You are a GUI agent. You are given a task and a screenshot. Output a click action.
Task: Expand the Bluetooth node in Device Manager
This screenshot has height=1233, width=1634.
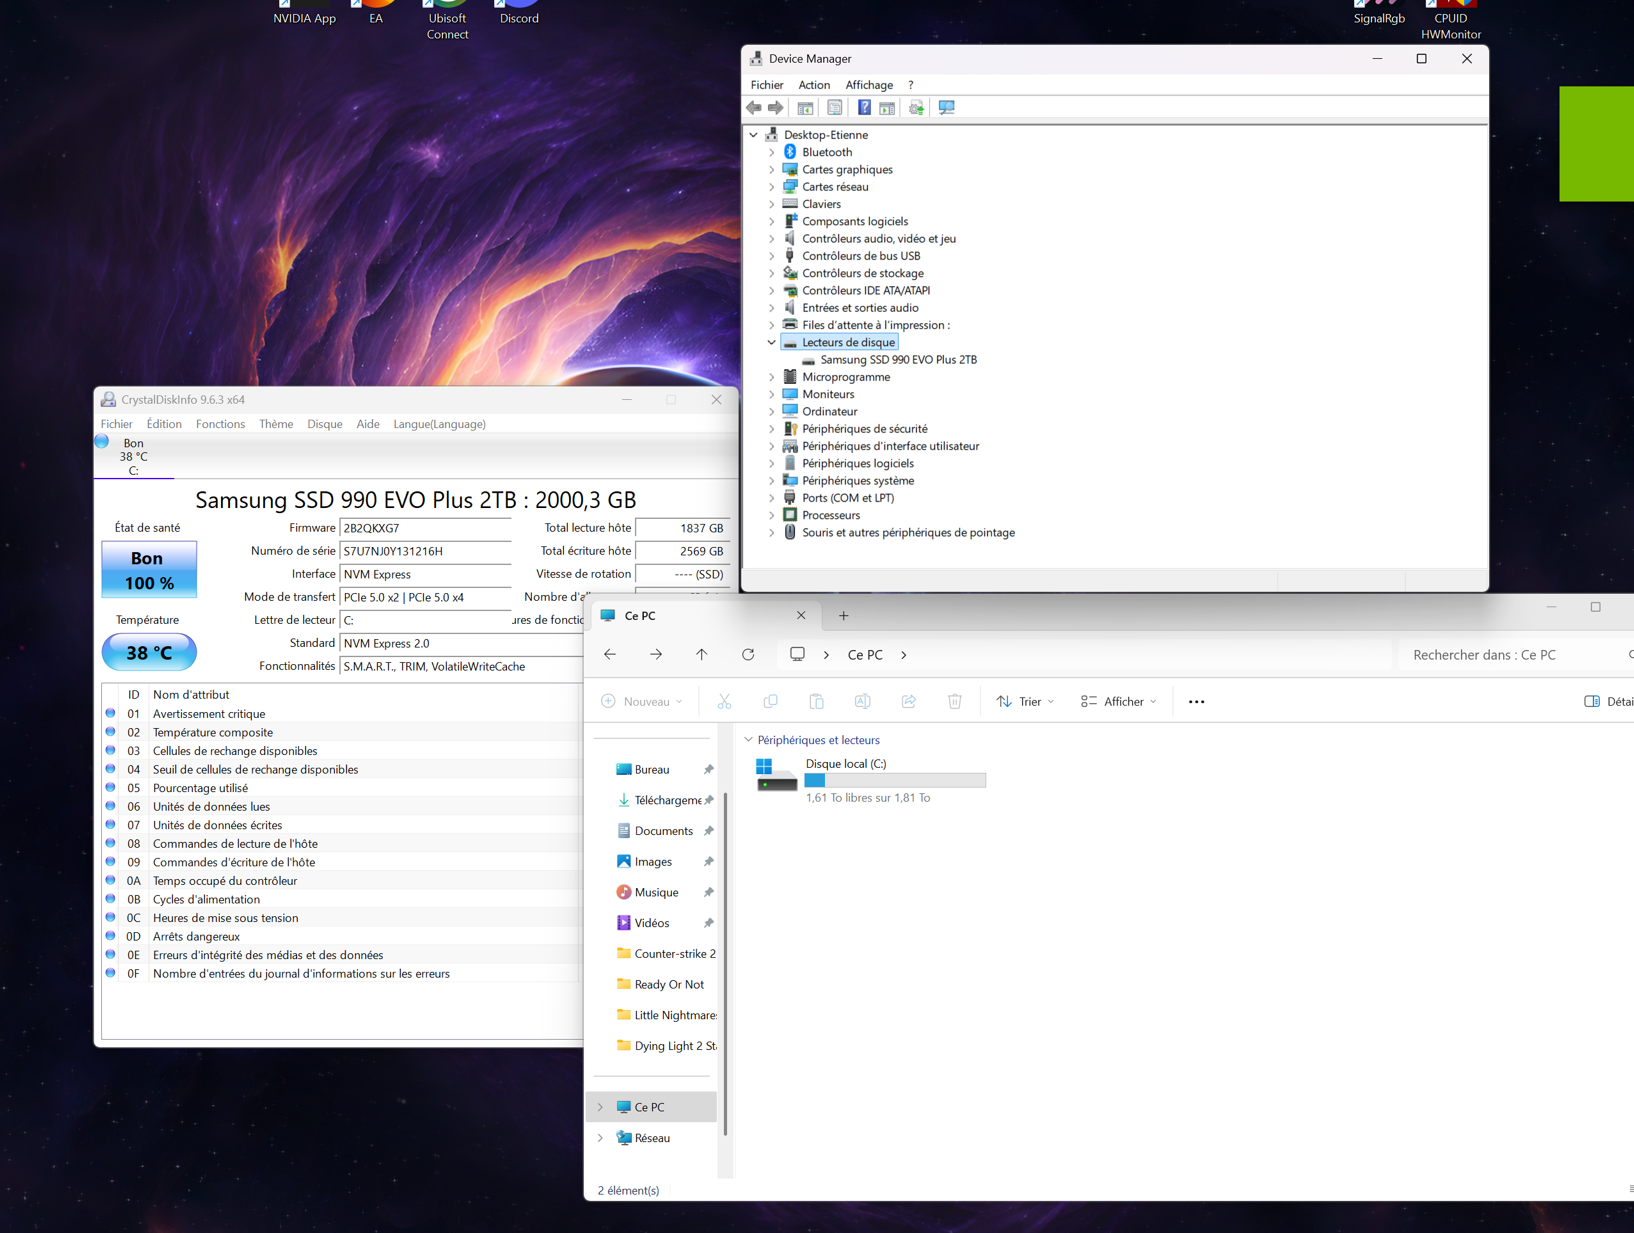pos(772,153)
